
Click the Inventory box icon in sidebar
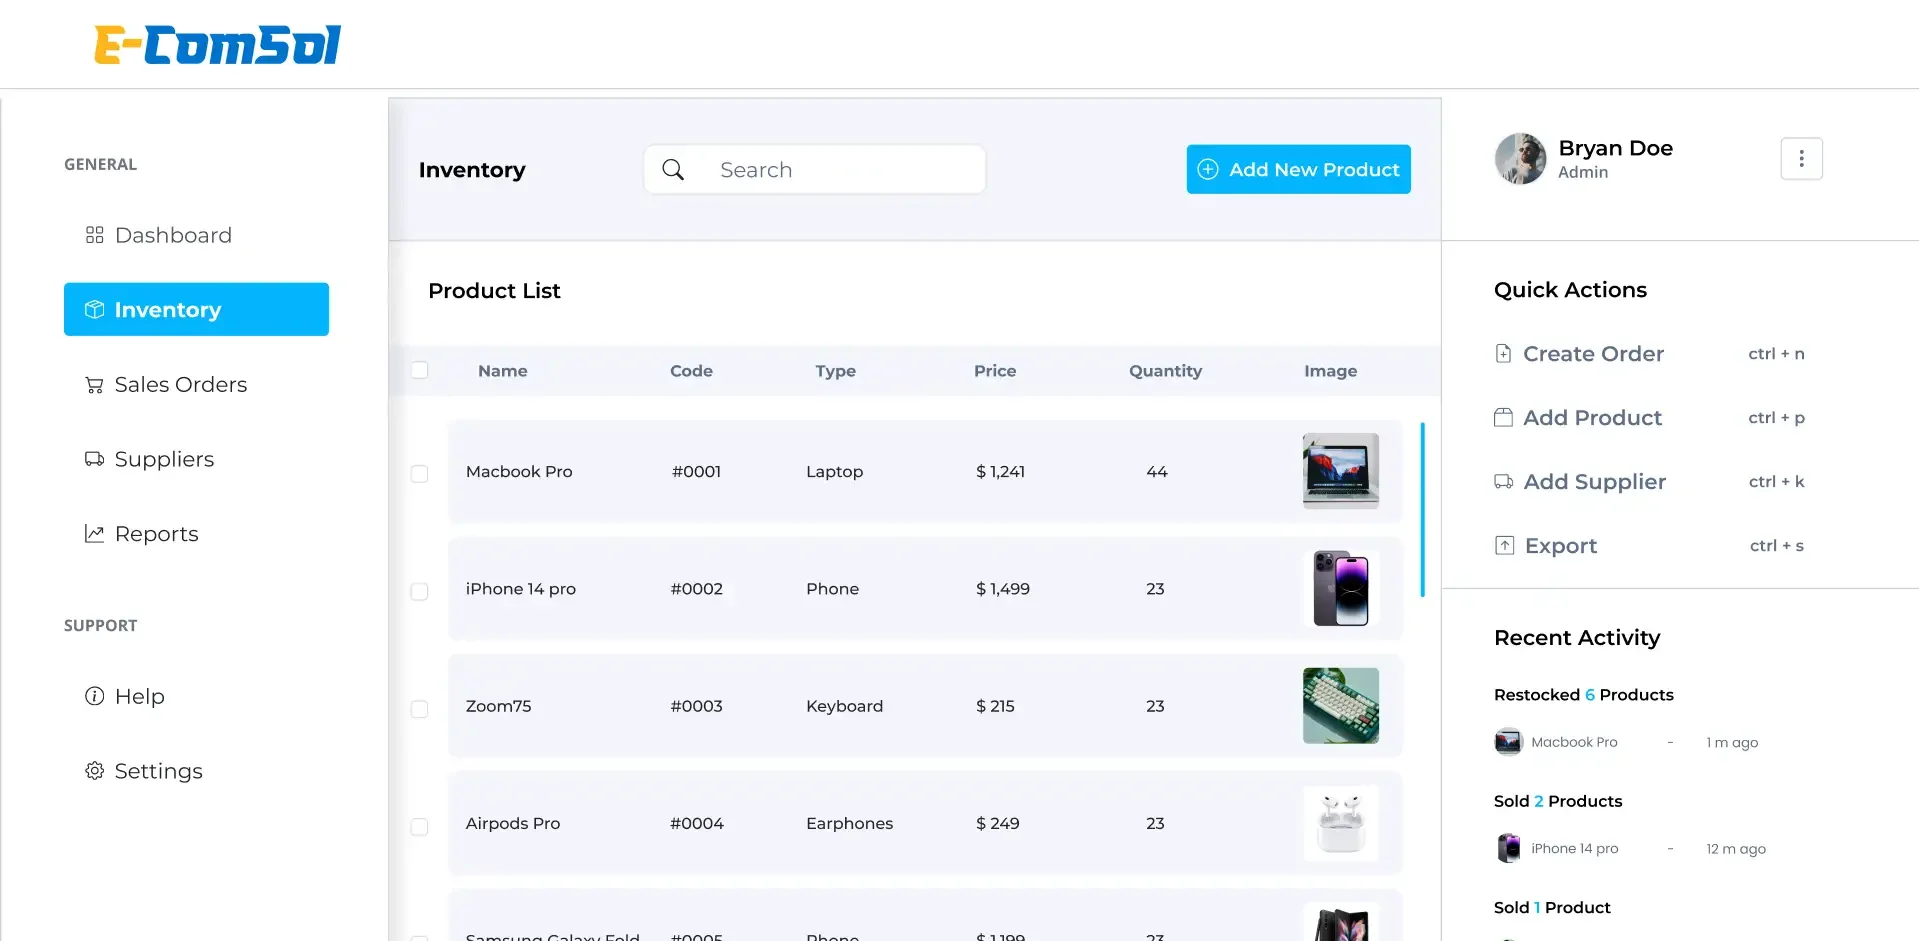click(x=95, y=310)
